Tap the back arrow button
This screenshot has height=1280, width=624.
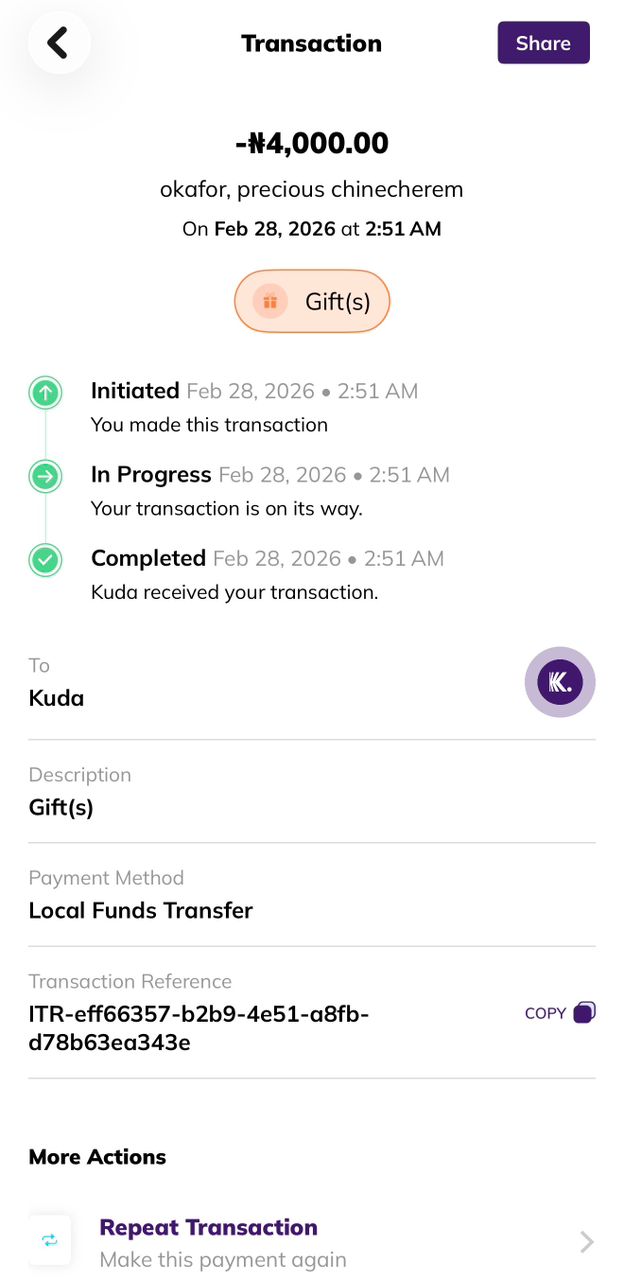(x=58, y=43)
